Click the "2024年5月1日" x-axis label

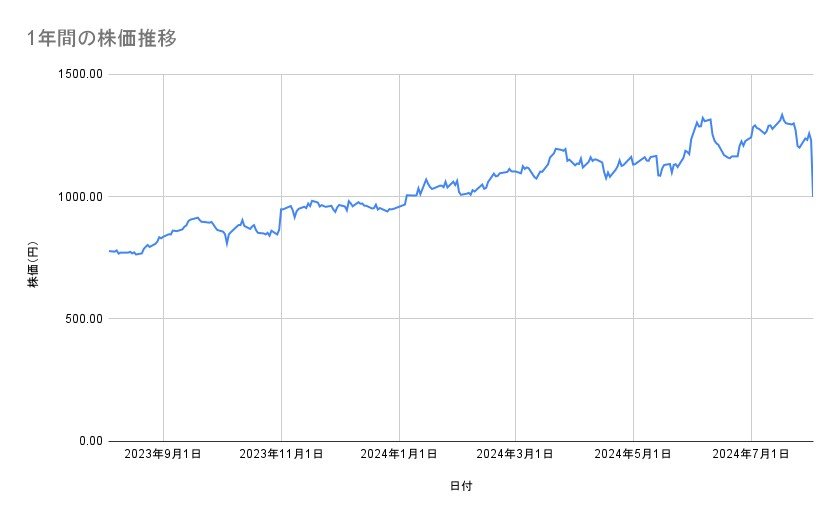(x=633, y=455)
